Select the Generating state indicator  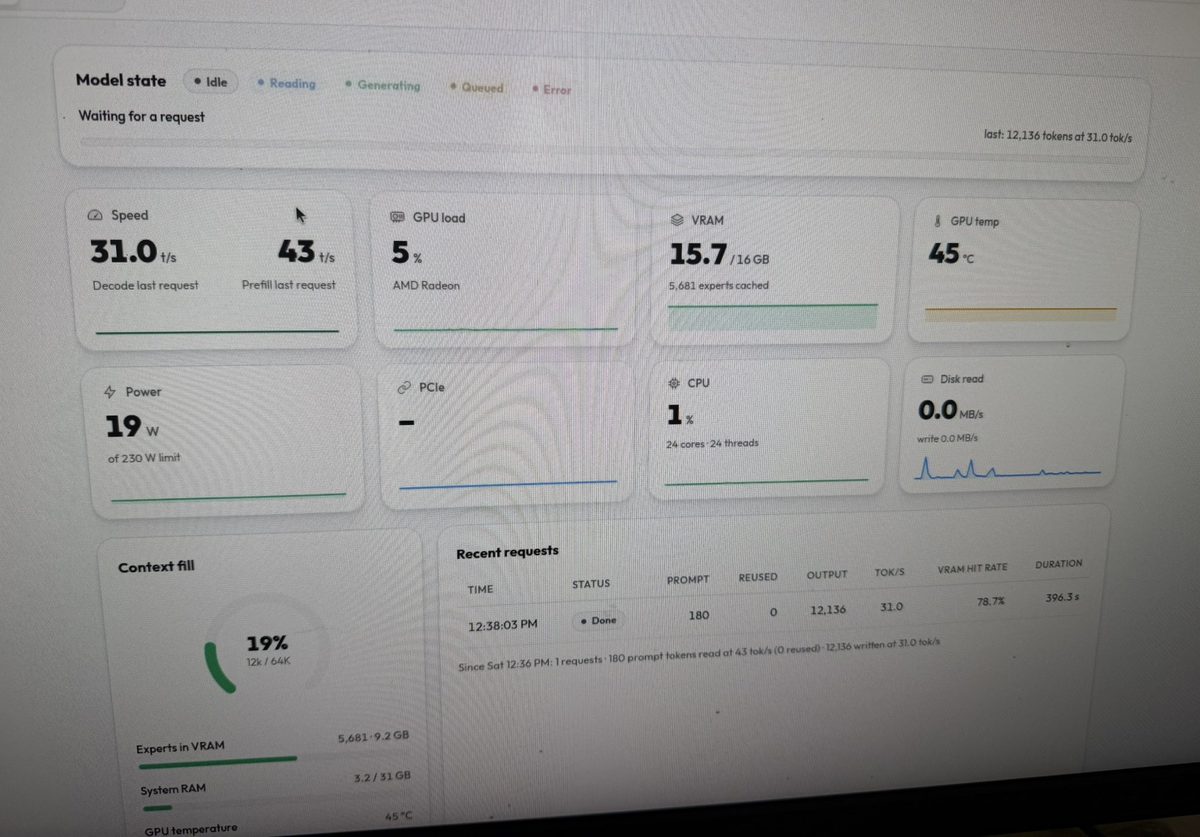point(383,86)
